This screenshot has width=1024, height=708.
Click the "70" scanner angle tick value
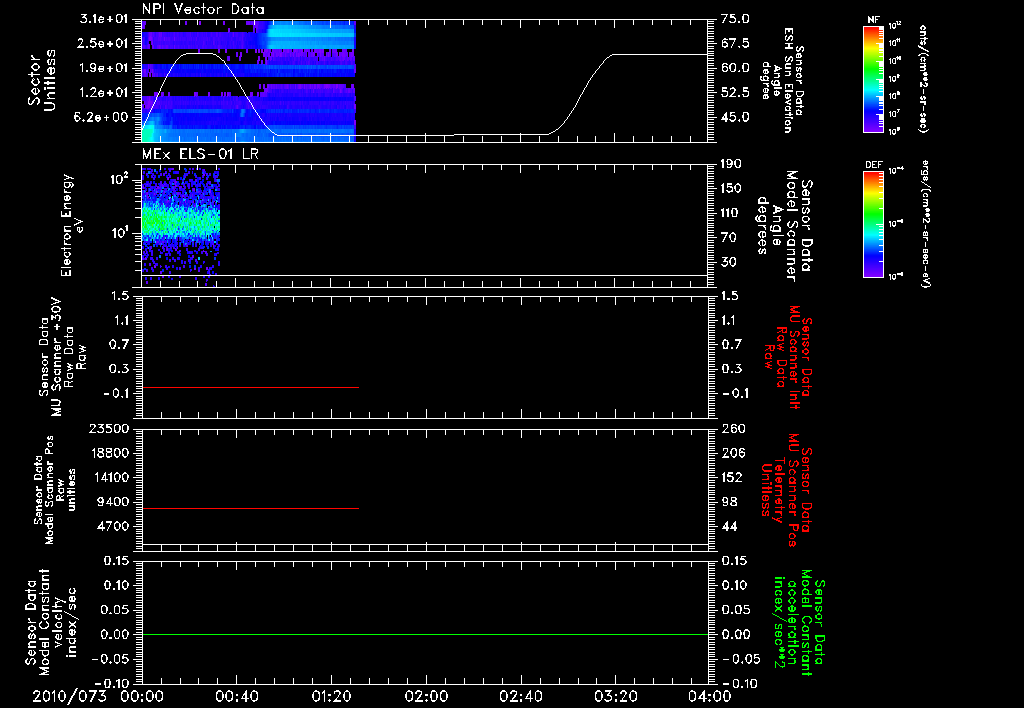pyautogui.click(x=728, y=238)
